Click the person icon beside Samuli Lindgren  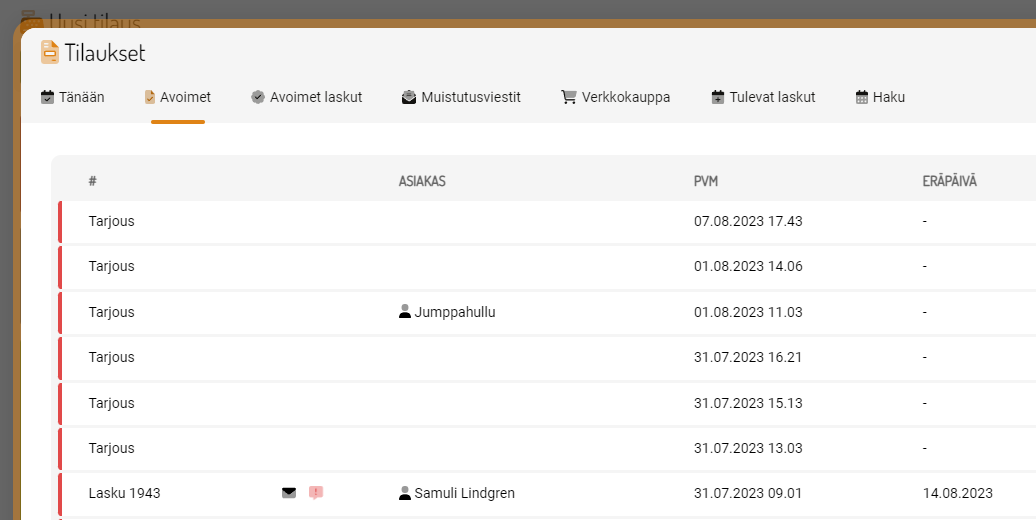pyautogui.click(x=405, y=493)
